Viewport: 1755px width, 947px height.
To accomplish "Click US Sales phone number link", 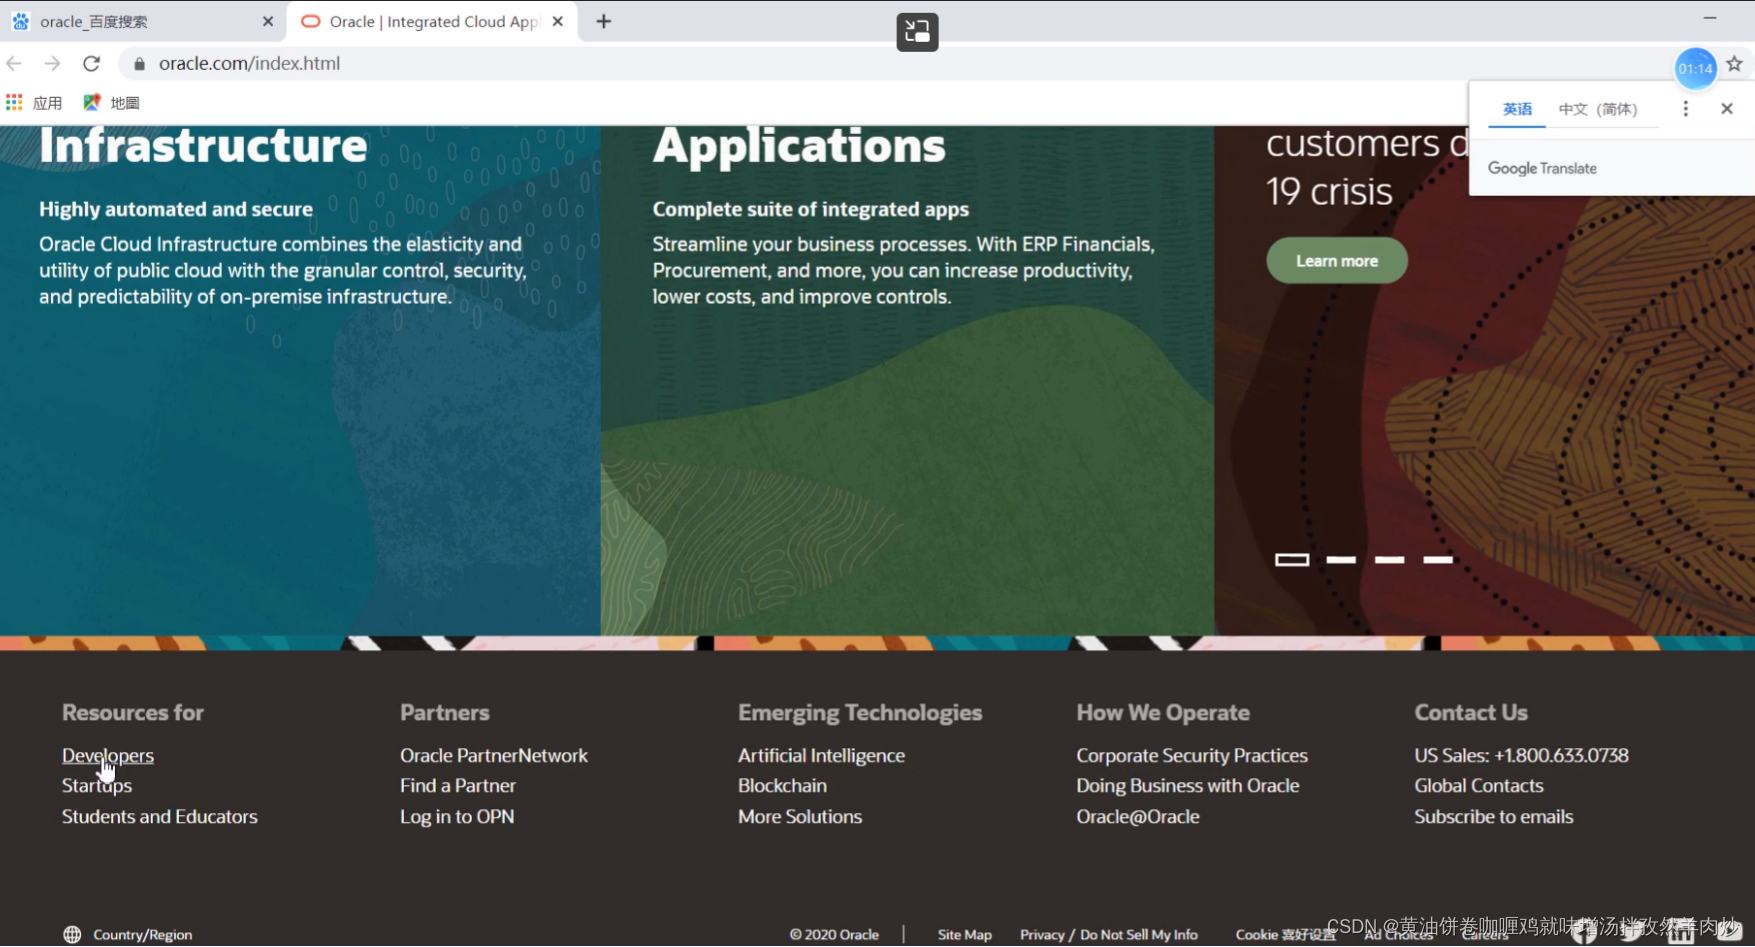I will (x=1521, y=756).
